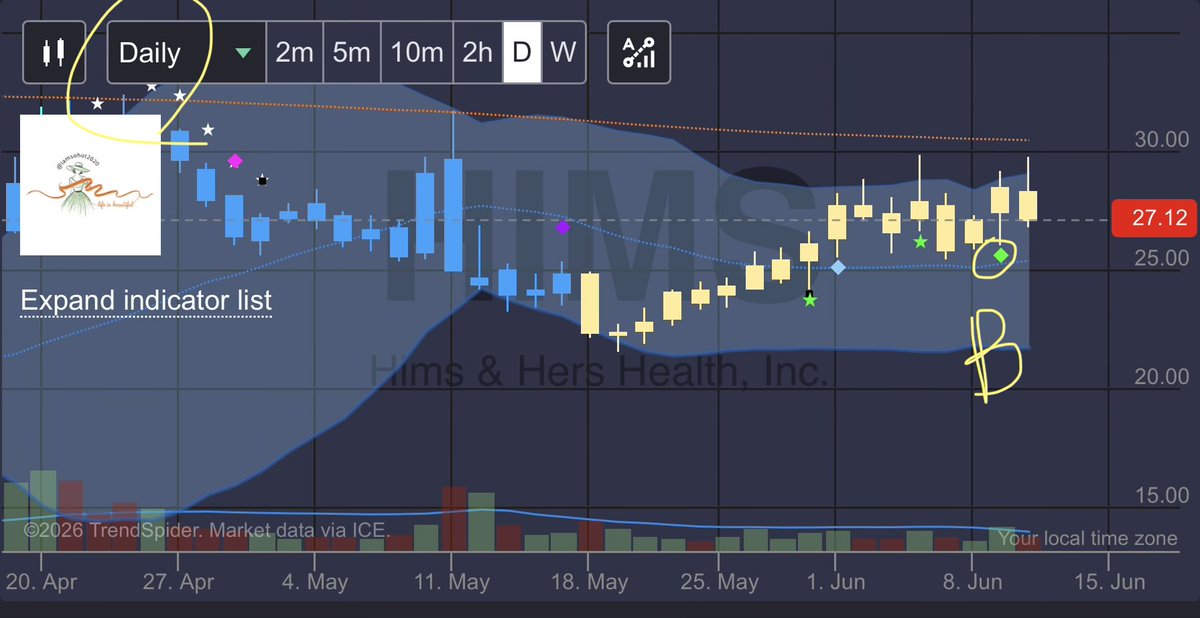
Task: Click the 20. Apr date label
Action: tap(39, 581)
